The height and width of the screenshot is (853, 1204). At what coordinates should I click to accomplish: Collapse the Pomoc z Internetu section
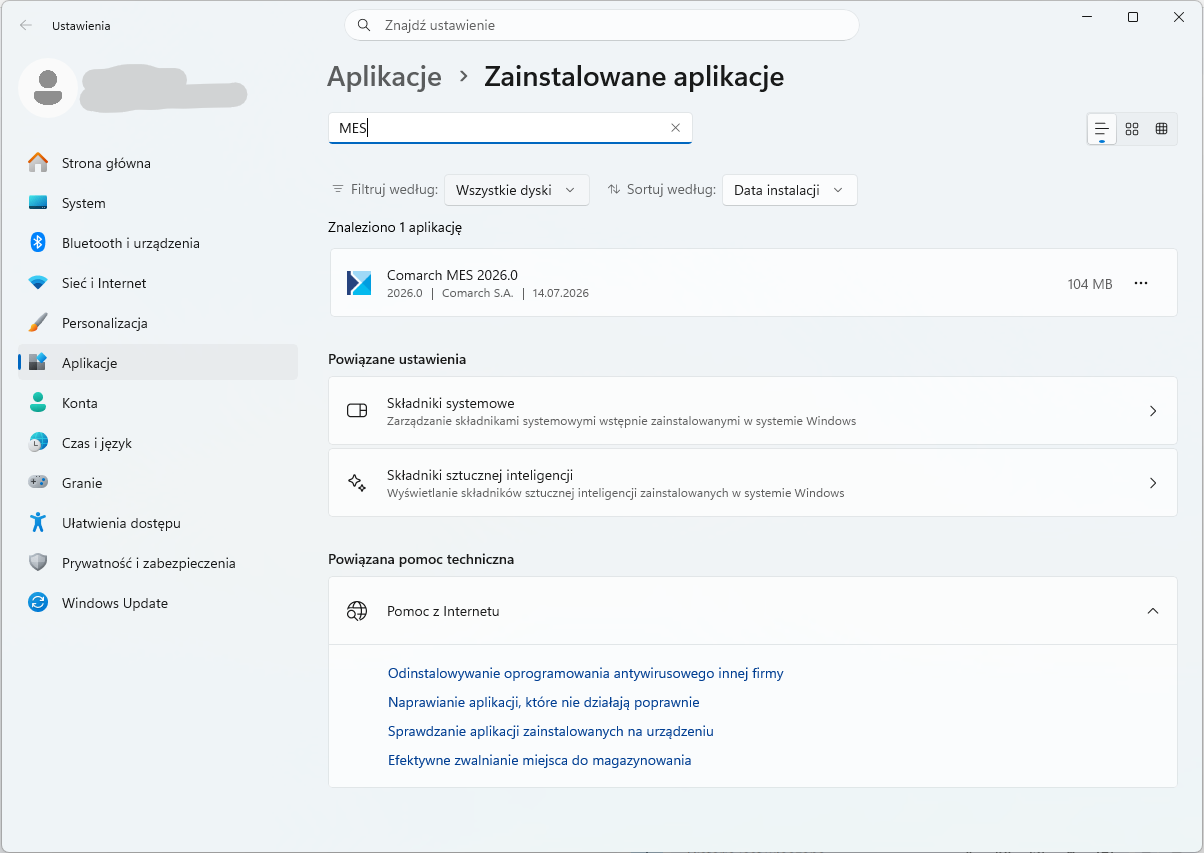pyautogui.click(x=1153, y=611)
